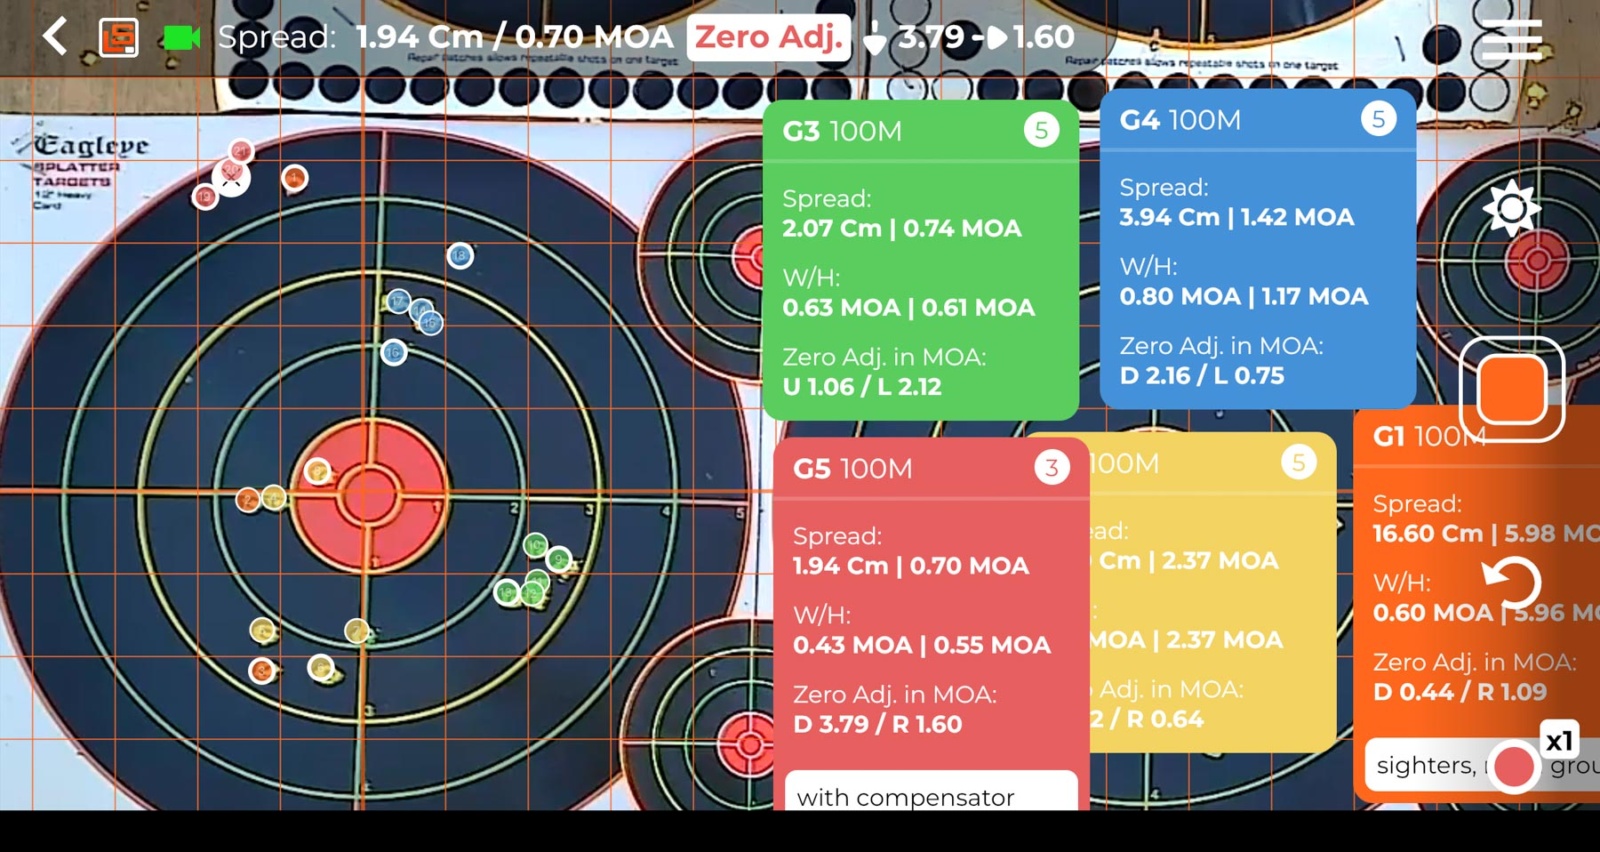Select yellow shot marker beside orange marker 3
The image size is (1600, 852).
click(x=320, y=667)
